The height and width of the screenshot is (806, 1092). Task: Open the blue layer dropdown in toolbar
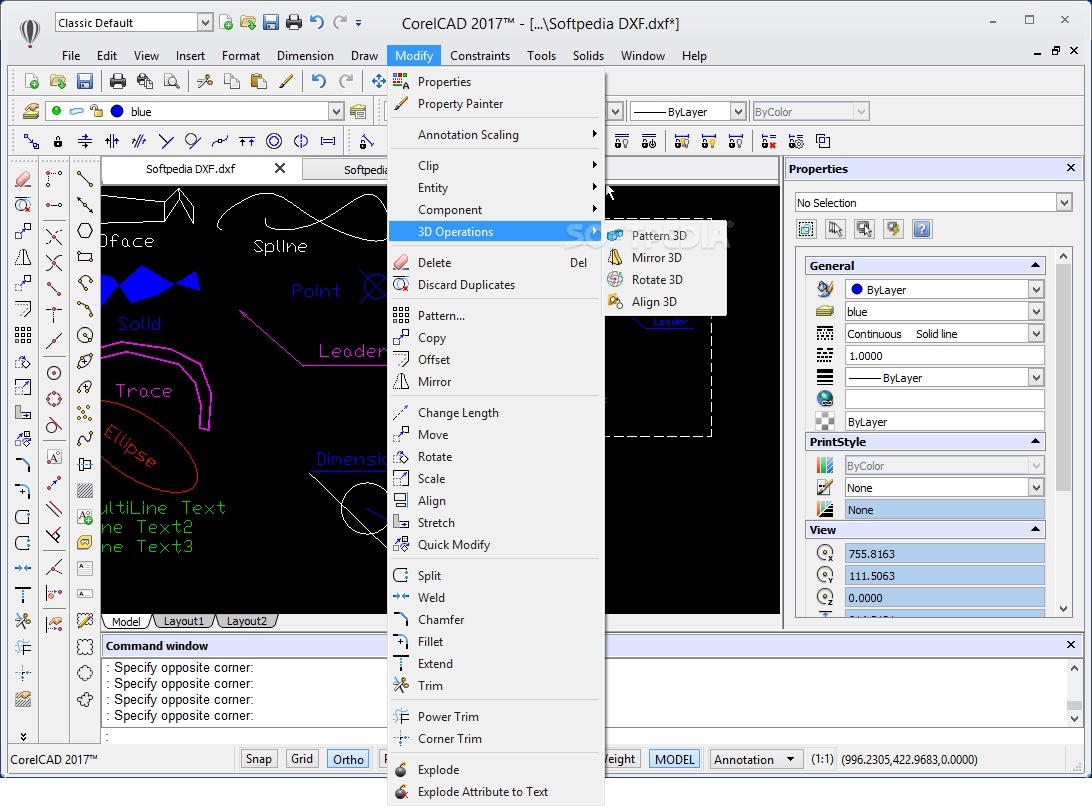click(x=336, y=111)
